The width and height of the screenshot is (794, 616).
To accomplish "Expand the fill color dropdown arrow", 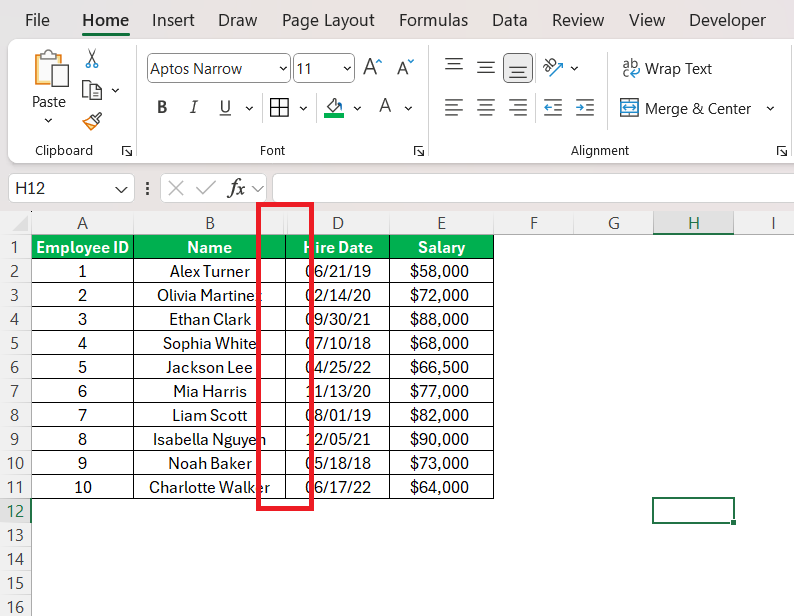I will pyautogui.click(x=358, y=108).
